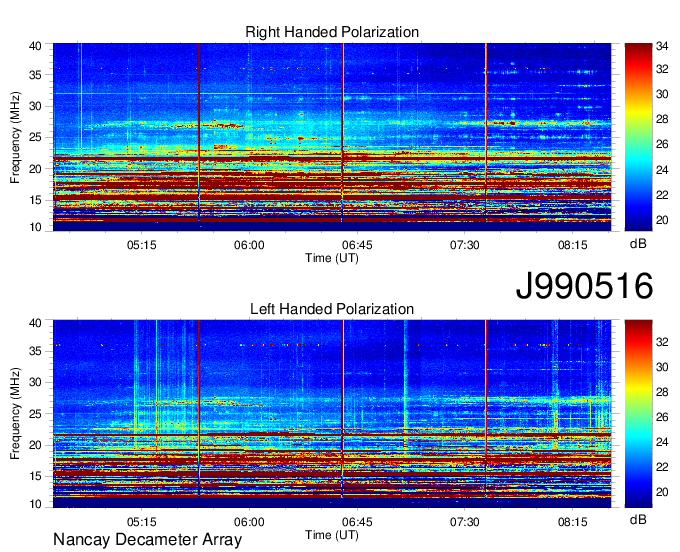Click the 40 frequency tick on top plot

(x=35, y=46)
